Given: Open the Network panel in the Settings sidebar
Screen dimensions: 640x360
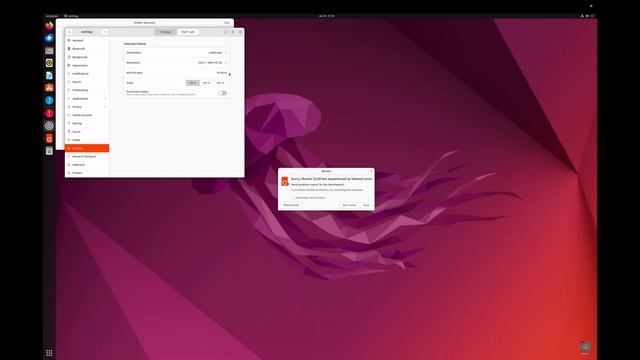Looking at the screenshot, I should pos(87,40).
